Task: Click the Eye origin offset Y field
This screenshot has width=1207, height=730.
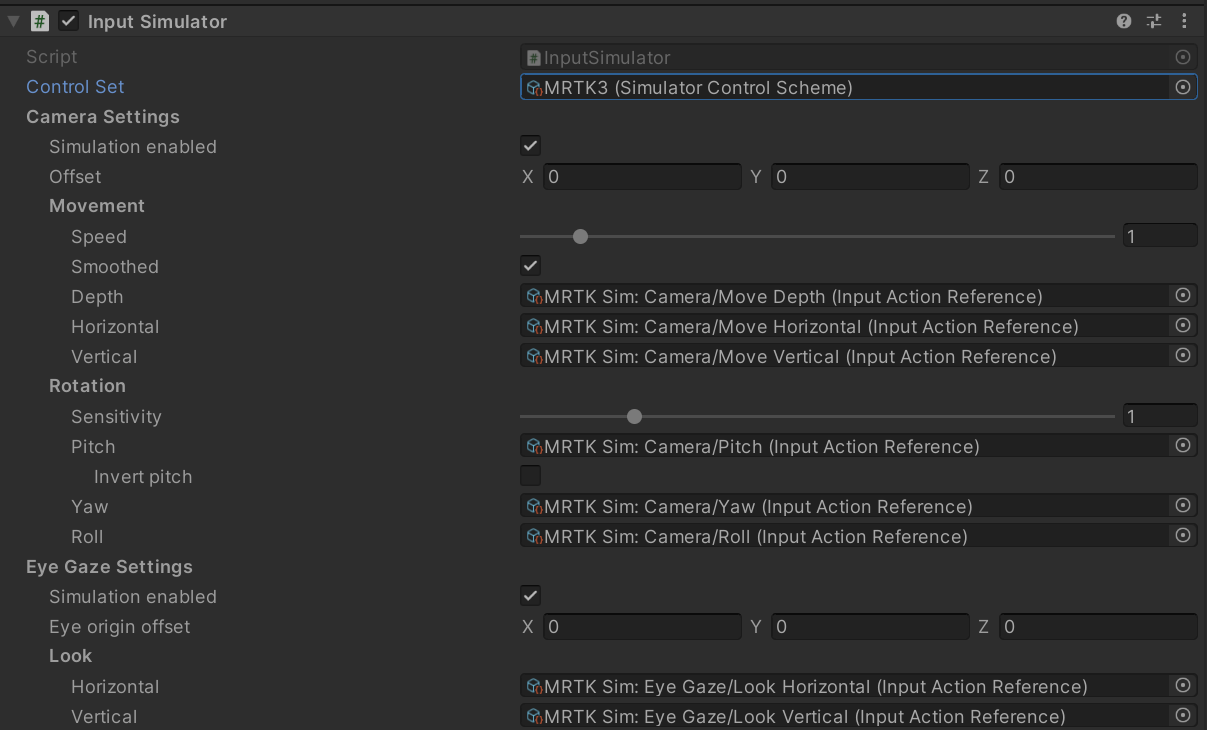Action: [870, 627]
